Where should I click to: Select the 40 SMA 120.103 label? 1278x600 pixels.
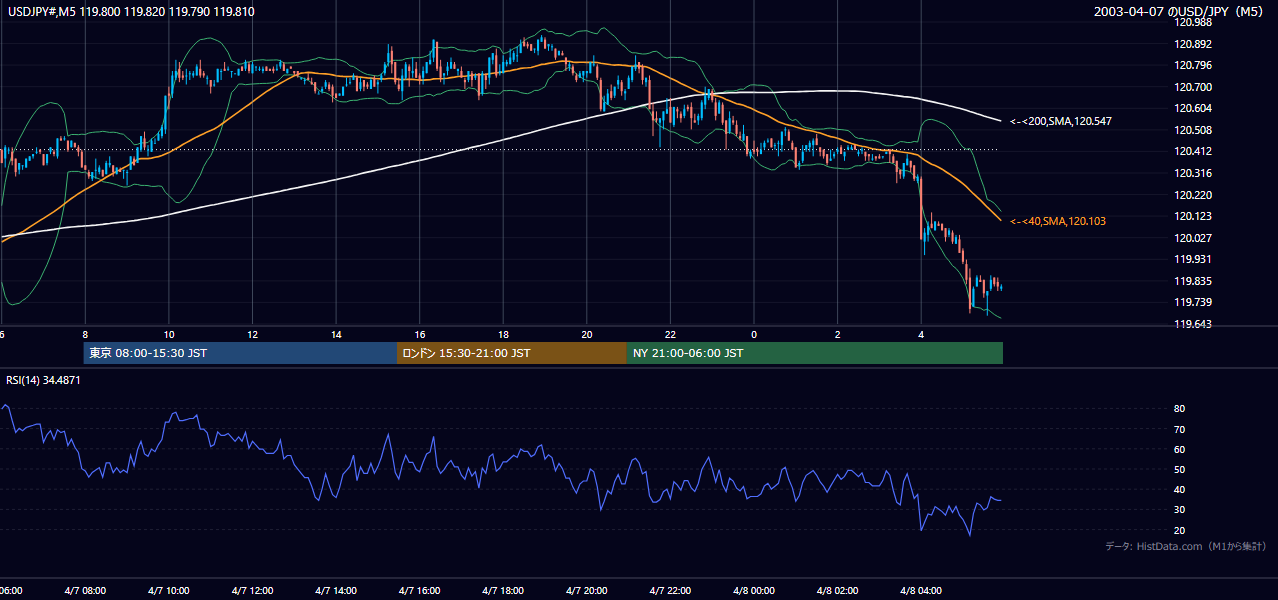(x=1058, y=221)
